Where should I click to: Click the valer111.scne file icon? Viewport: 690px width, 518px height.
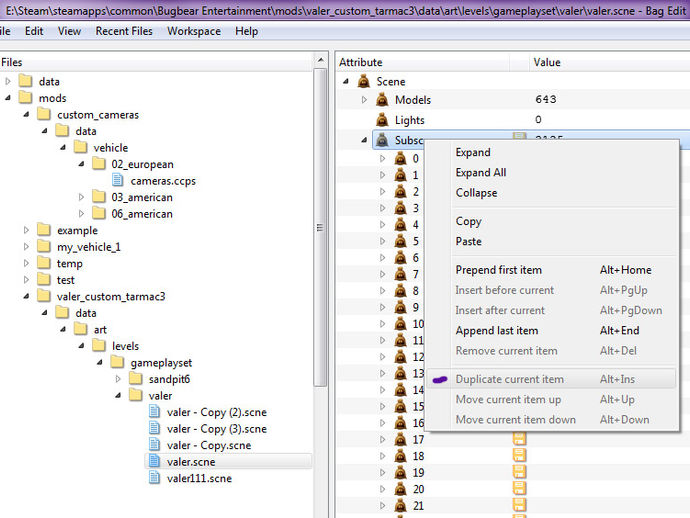pyautogui.click(x=154, y=478)
